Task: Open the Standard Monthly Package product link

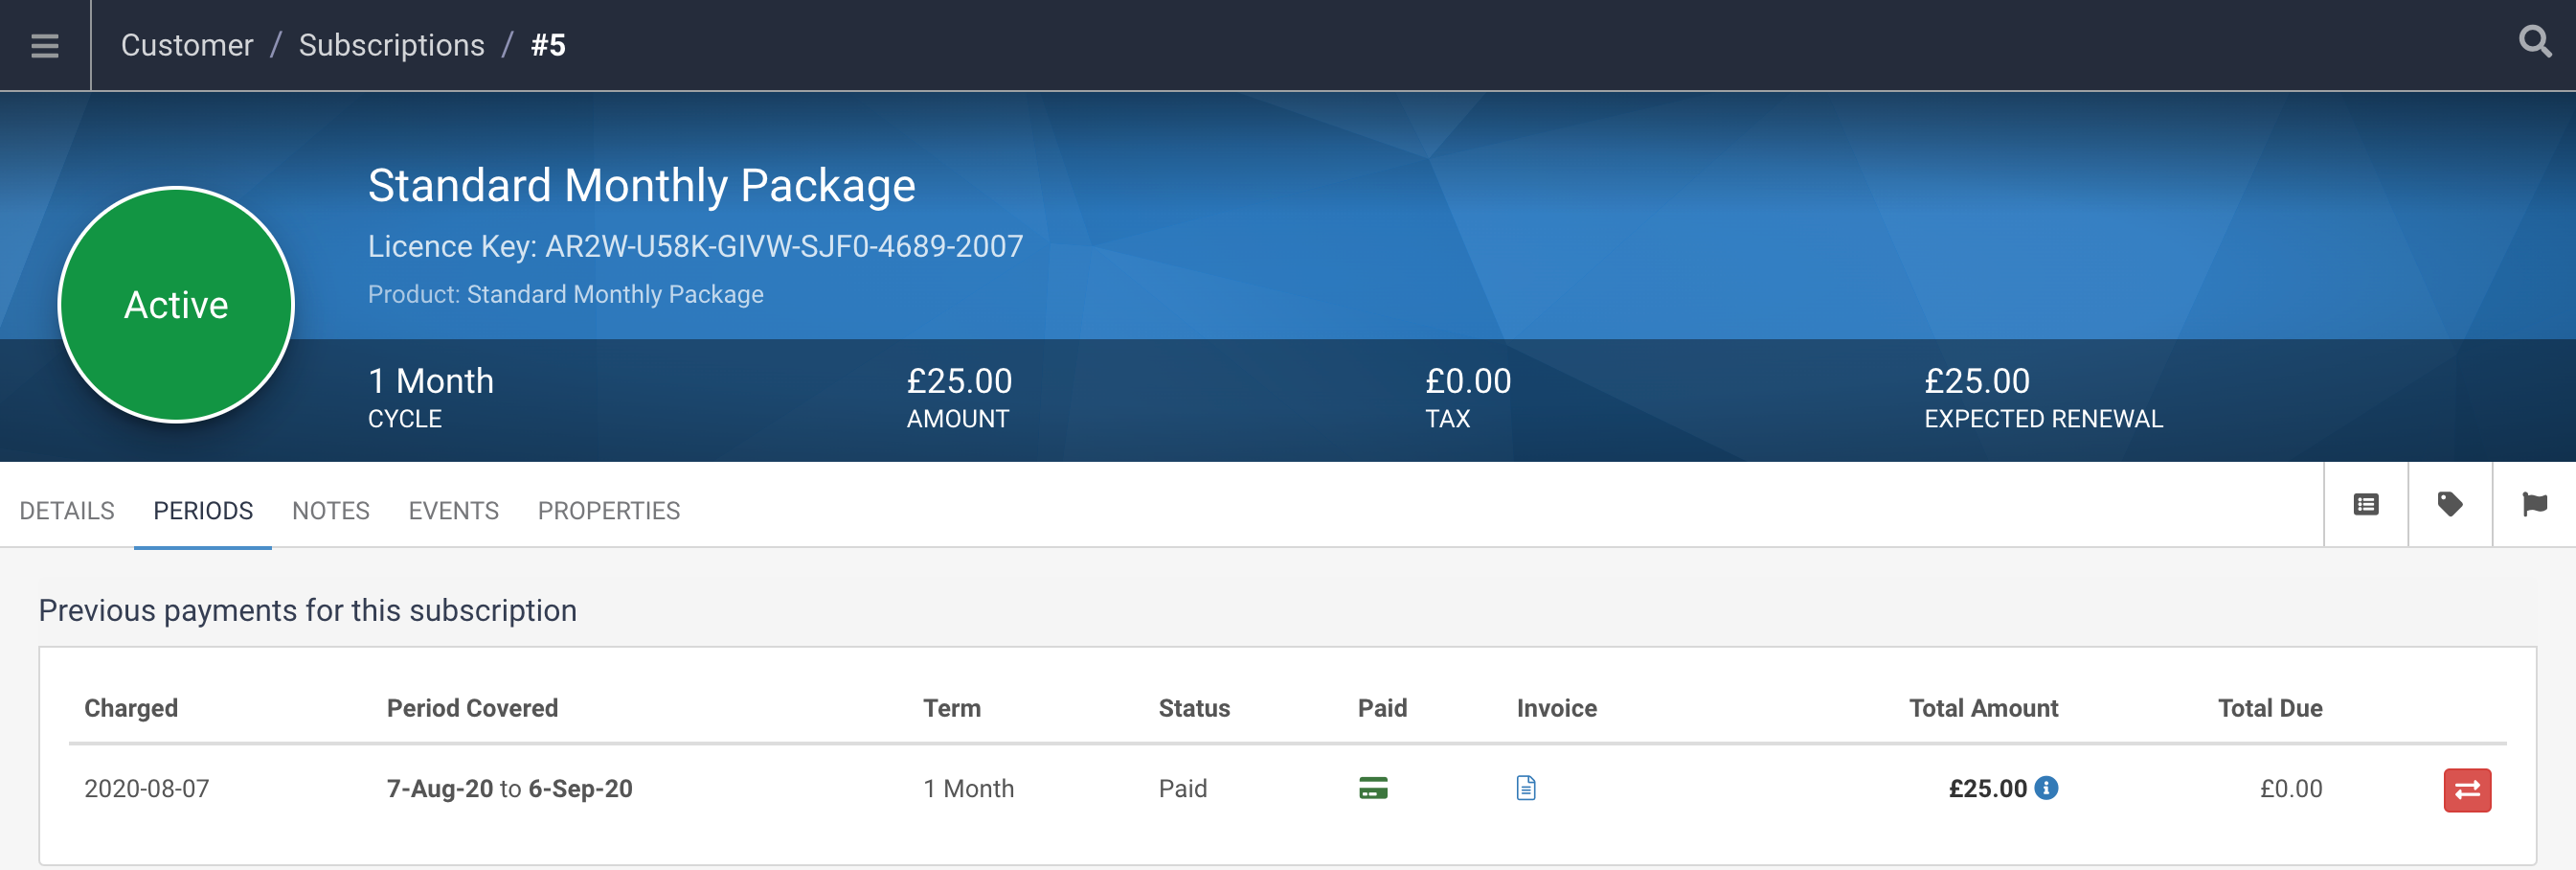Action: 615,294
